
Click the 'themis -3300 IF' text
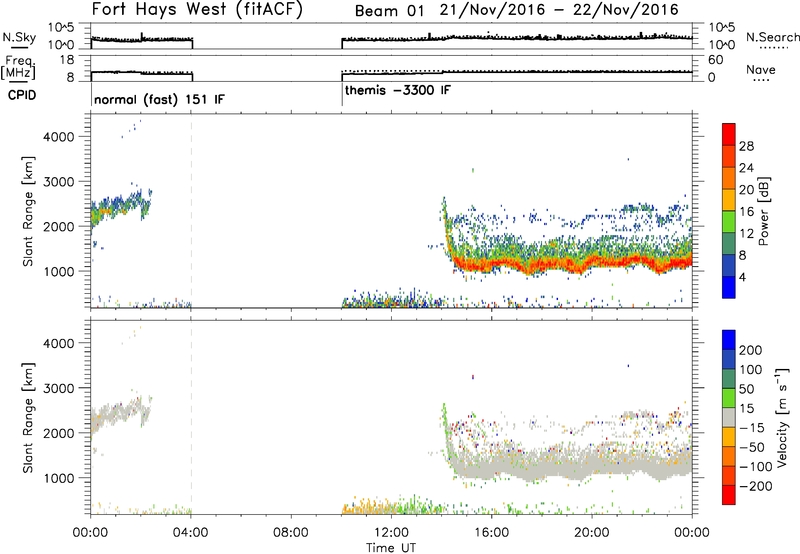tap(398, 91)
